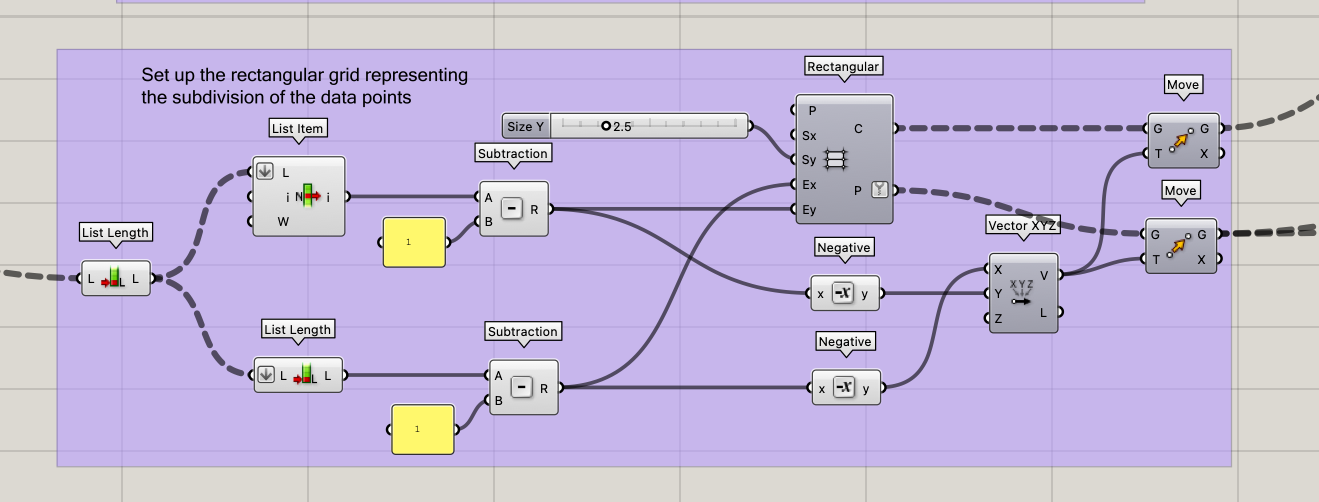Image resolution: width=1319 pixels, height=502 pixels.
Task: Click the T input on upper Move
Action: coord(1157,154)
